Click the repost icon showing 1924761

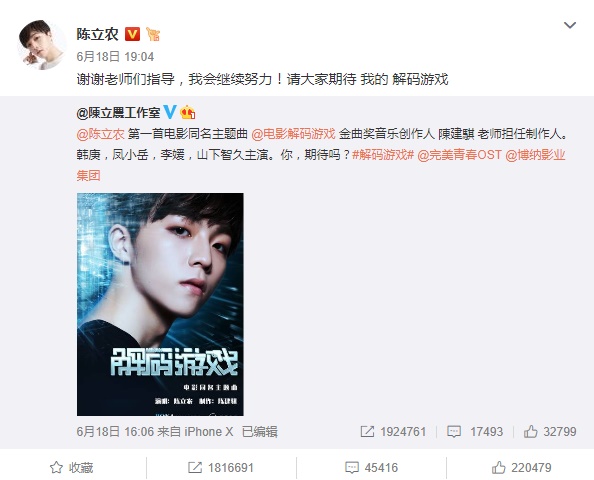pyautogui.click(x=393, y=432)
